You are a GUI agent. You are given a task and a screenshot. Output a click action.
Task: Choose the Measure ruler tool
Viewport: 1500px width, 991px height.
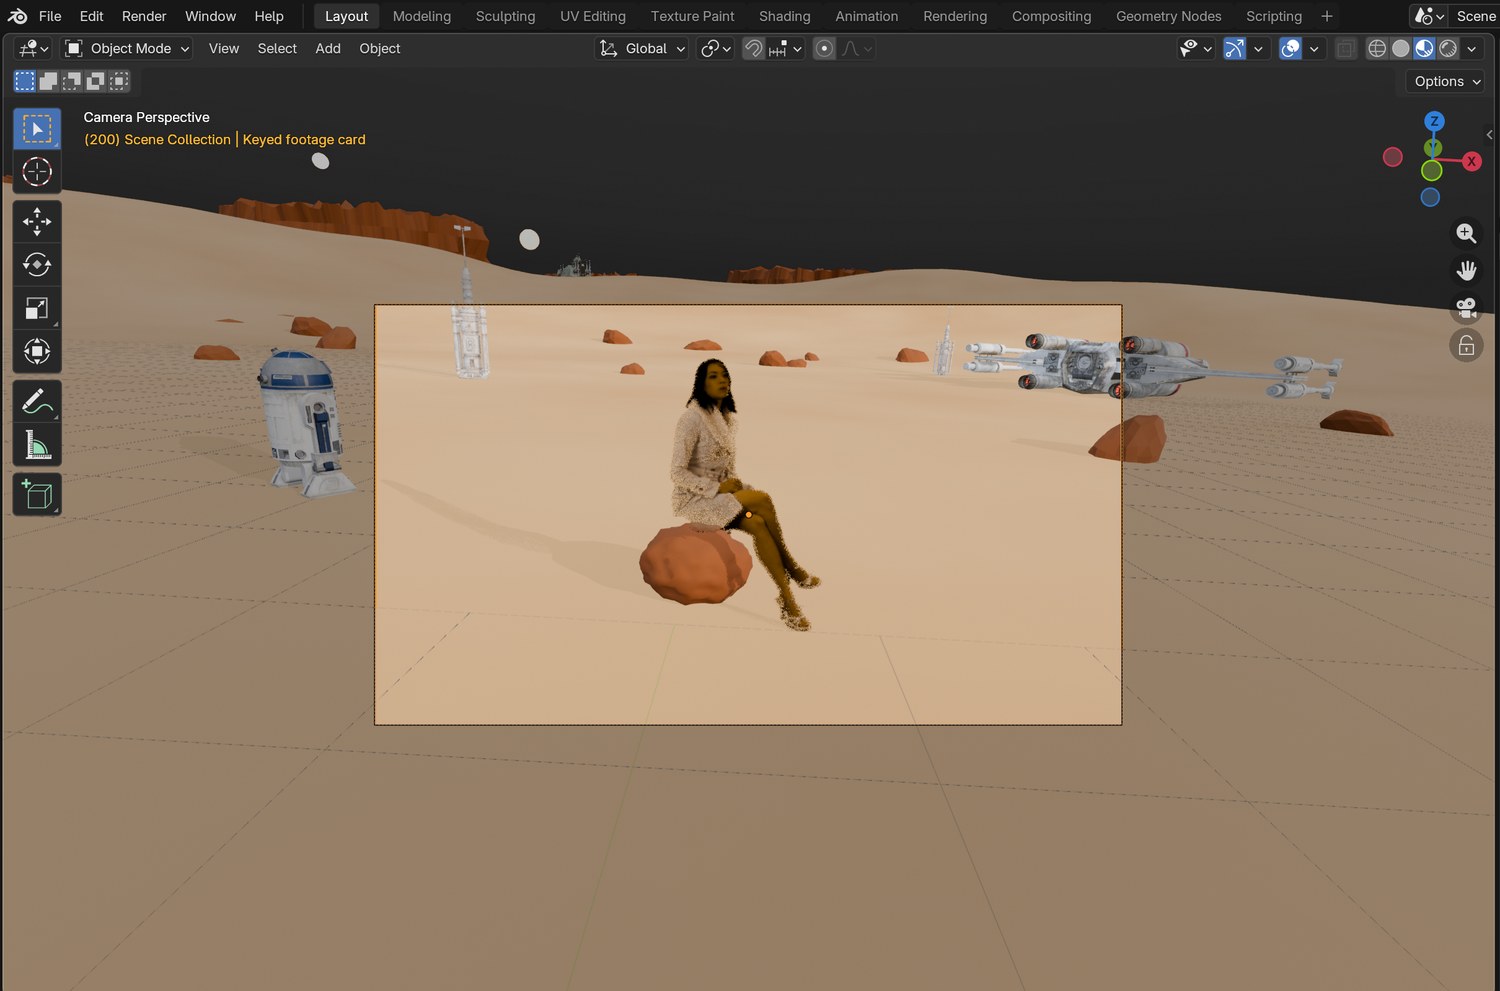[x=37, y=445]
